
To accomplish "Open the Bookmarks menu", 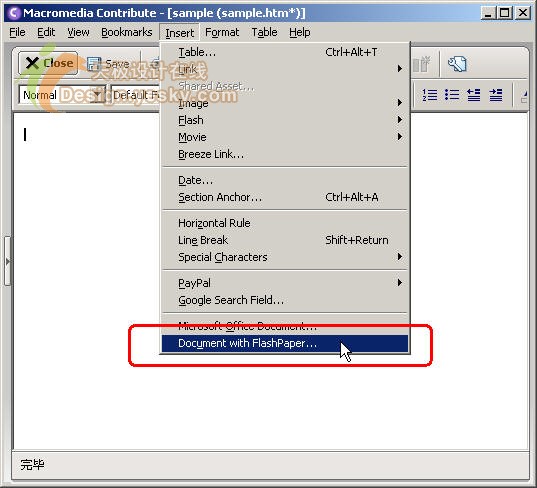I will [127, 32].
